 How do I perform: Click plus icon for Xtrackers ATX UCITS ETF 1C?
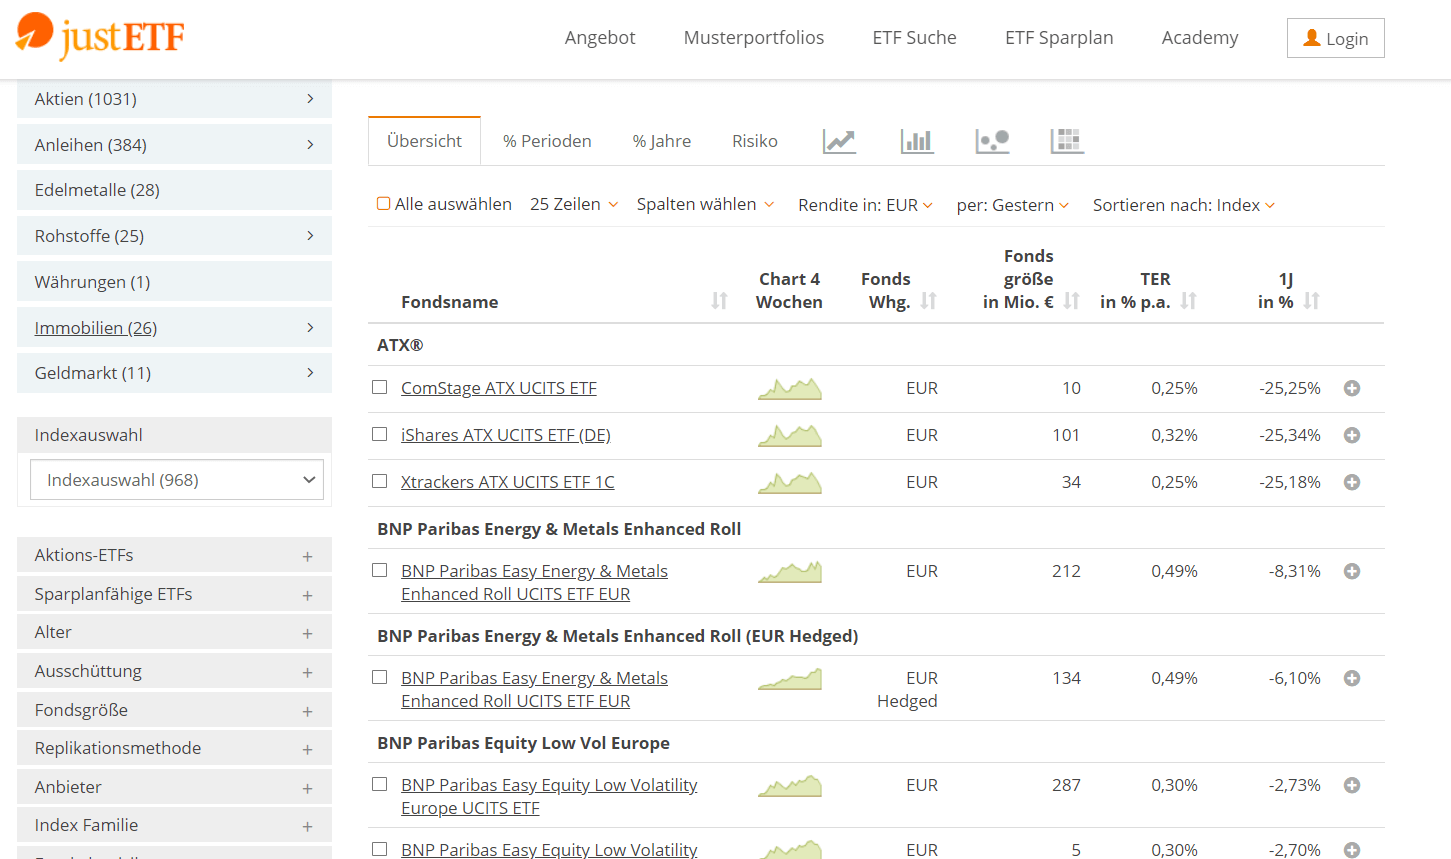(1352, 482)
